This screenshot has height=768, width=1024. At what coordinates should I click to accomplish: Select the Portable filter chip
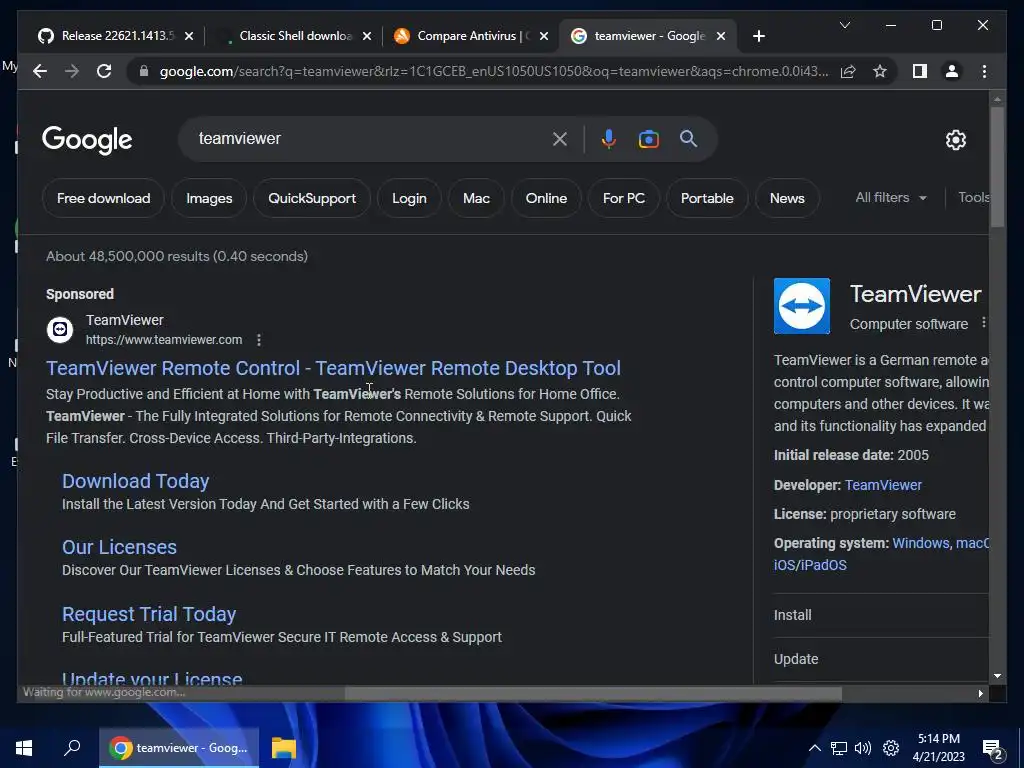(707, 199)
